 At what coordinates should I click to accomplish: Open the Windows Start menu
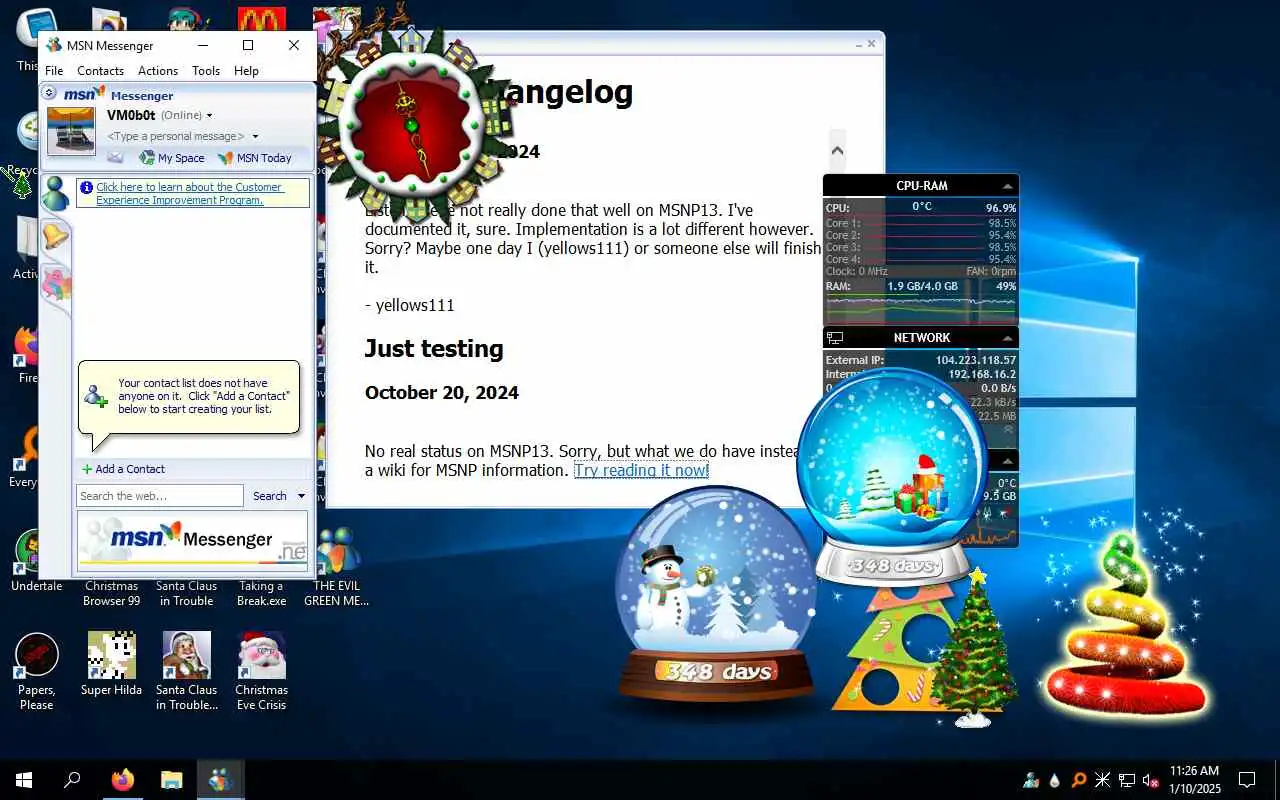tap(24, 780)
